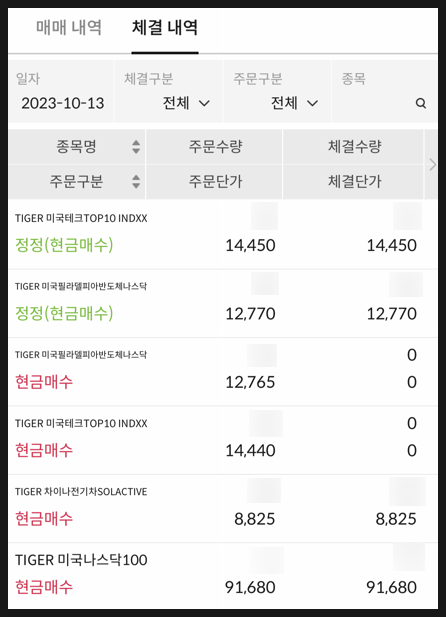Open the 주문구분 전체 dropdown
Image resolution: width=446 pixels, height=617 pixels.
click(294, 103)
